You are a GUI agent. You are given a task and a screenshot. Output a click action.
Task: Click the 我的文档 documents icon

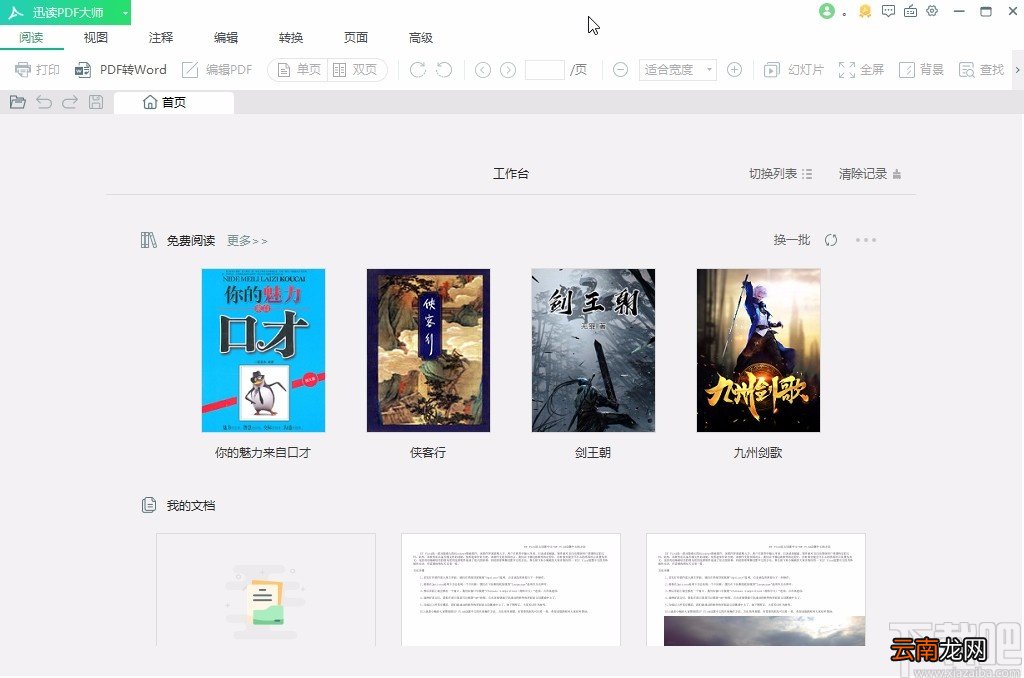click(x=149, y=505)
